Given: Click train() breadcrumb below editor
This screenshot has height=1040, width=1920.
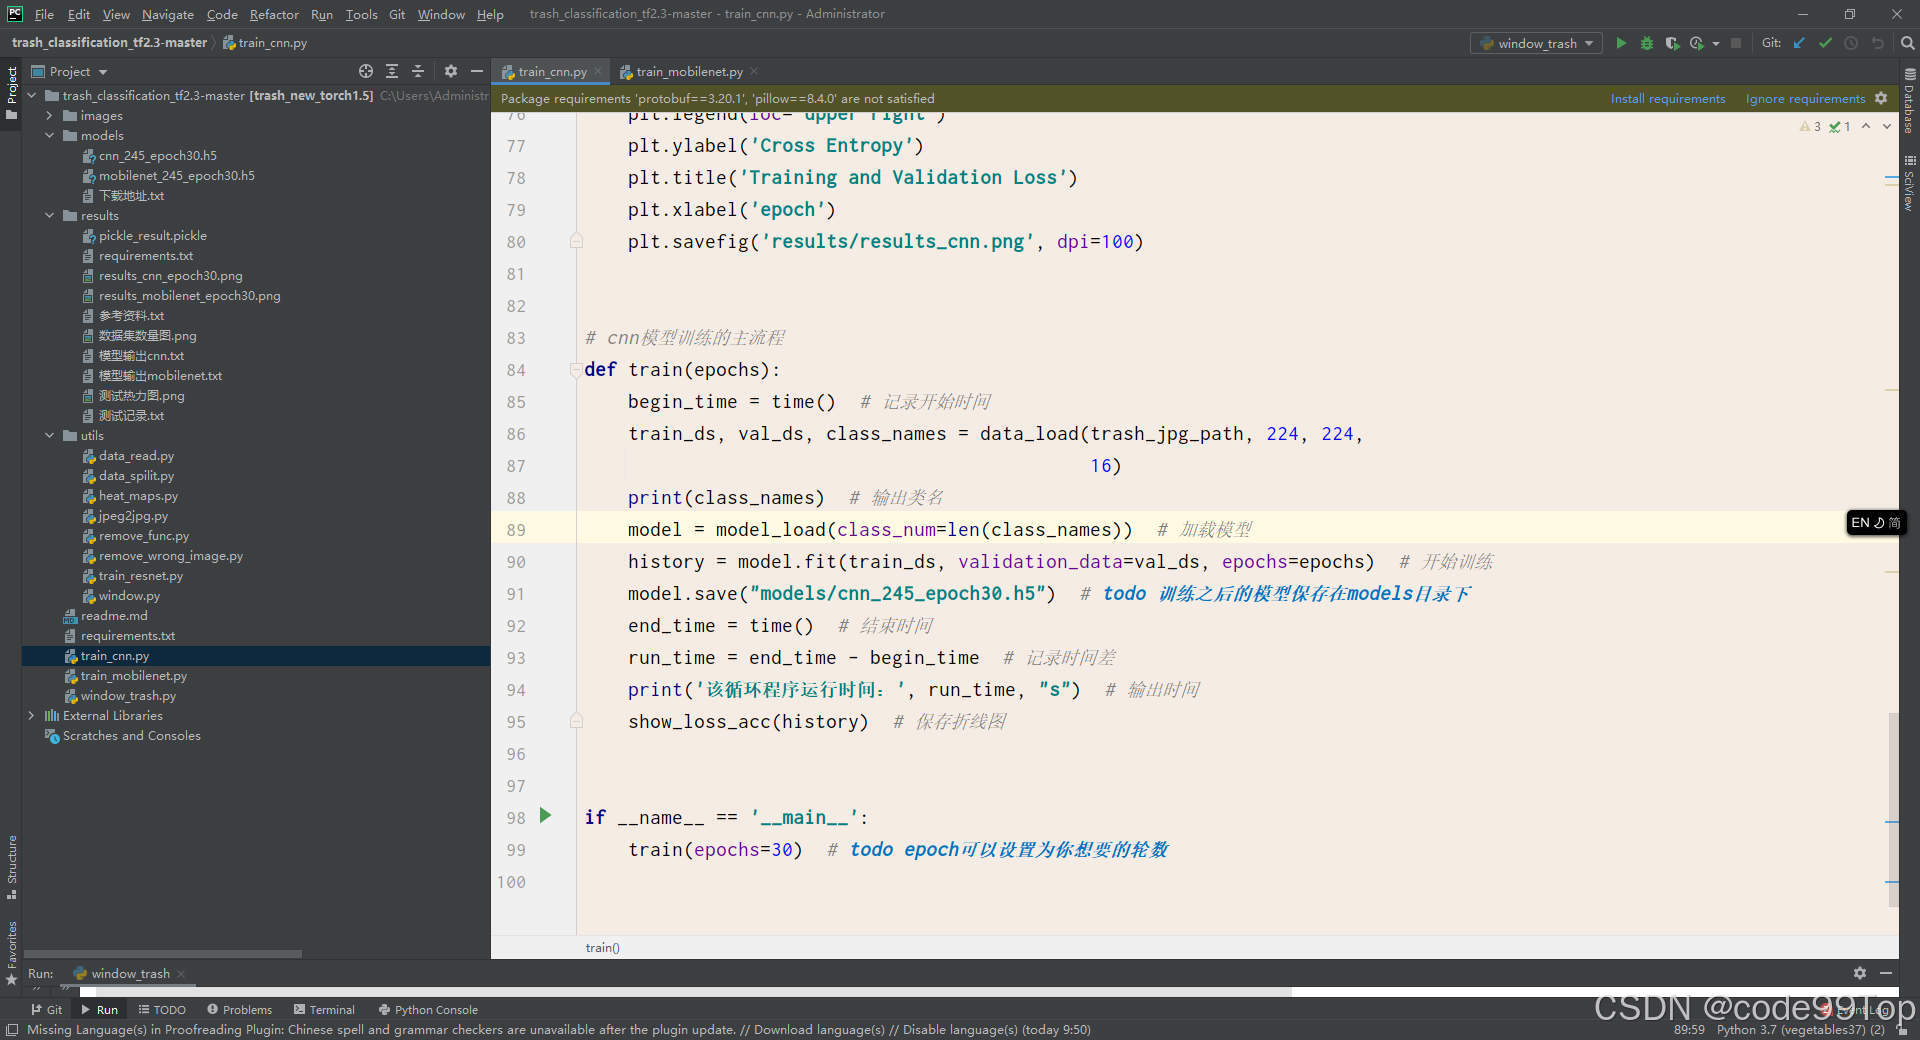Looking at the screenshot, I should [x=602, y=947].
